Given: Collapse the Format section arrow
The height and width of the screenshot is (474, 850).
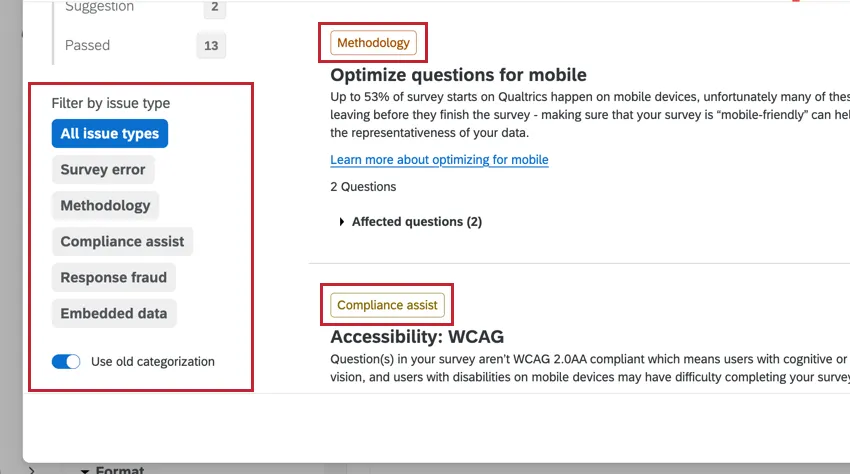Looking at the screenshot, I should (x=85, y=471).
